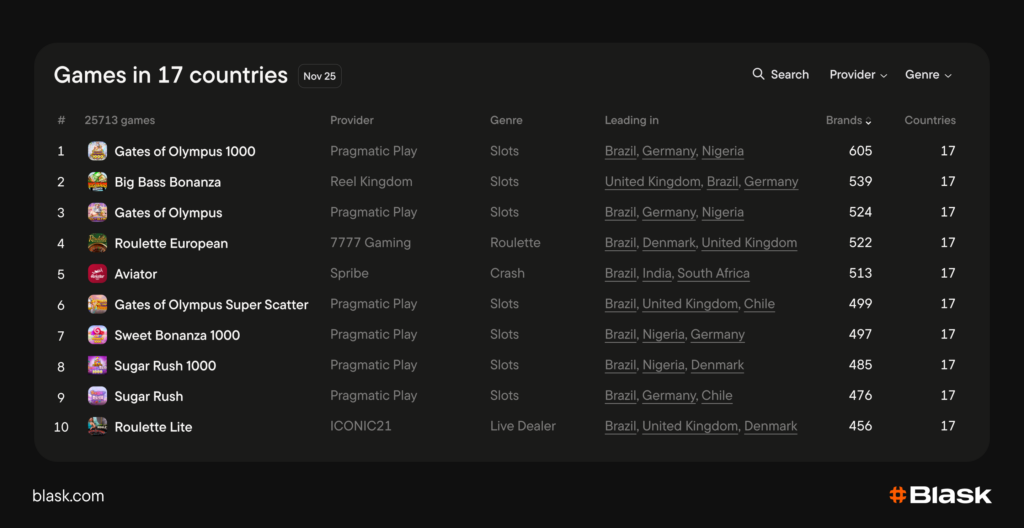Sort by the Brands column arrow
The image size is (1024, 528).
(868, 121)
